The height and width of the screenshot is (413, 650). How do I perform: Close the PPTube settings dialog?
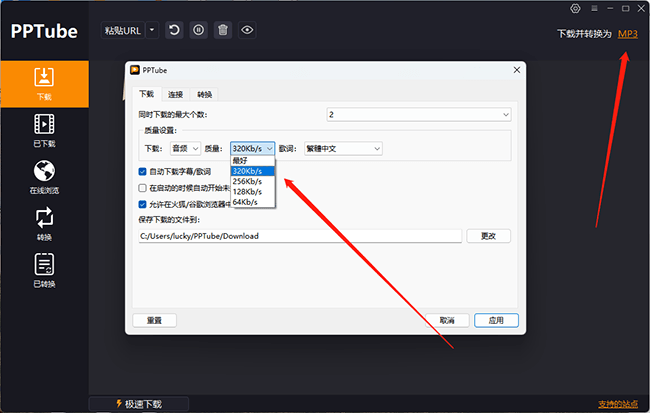517,70
